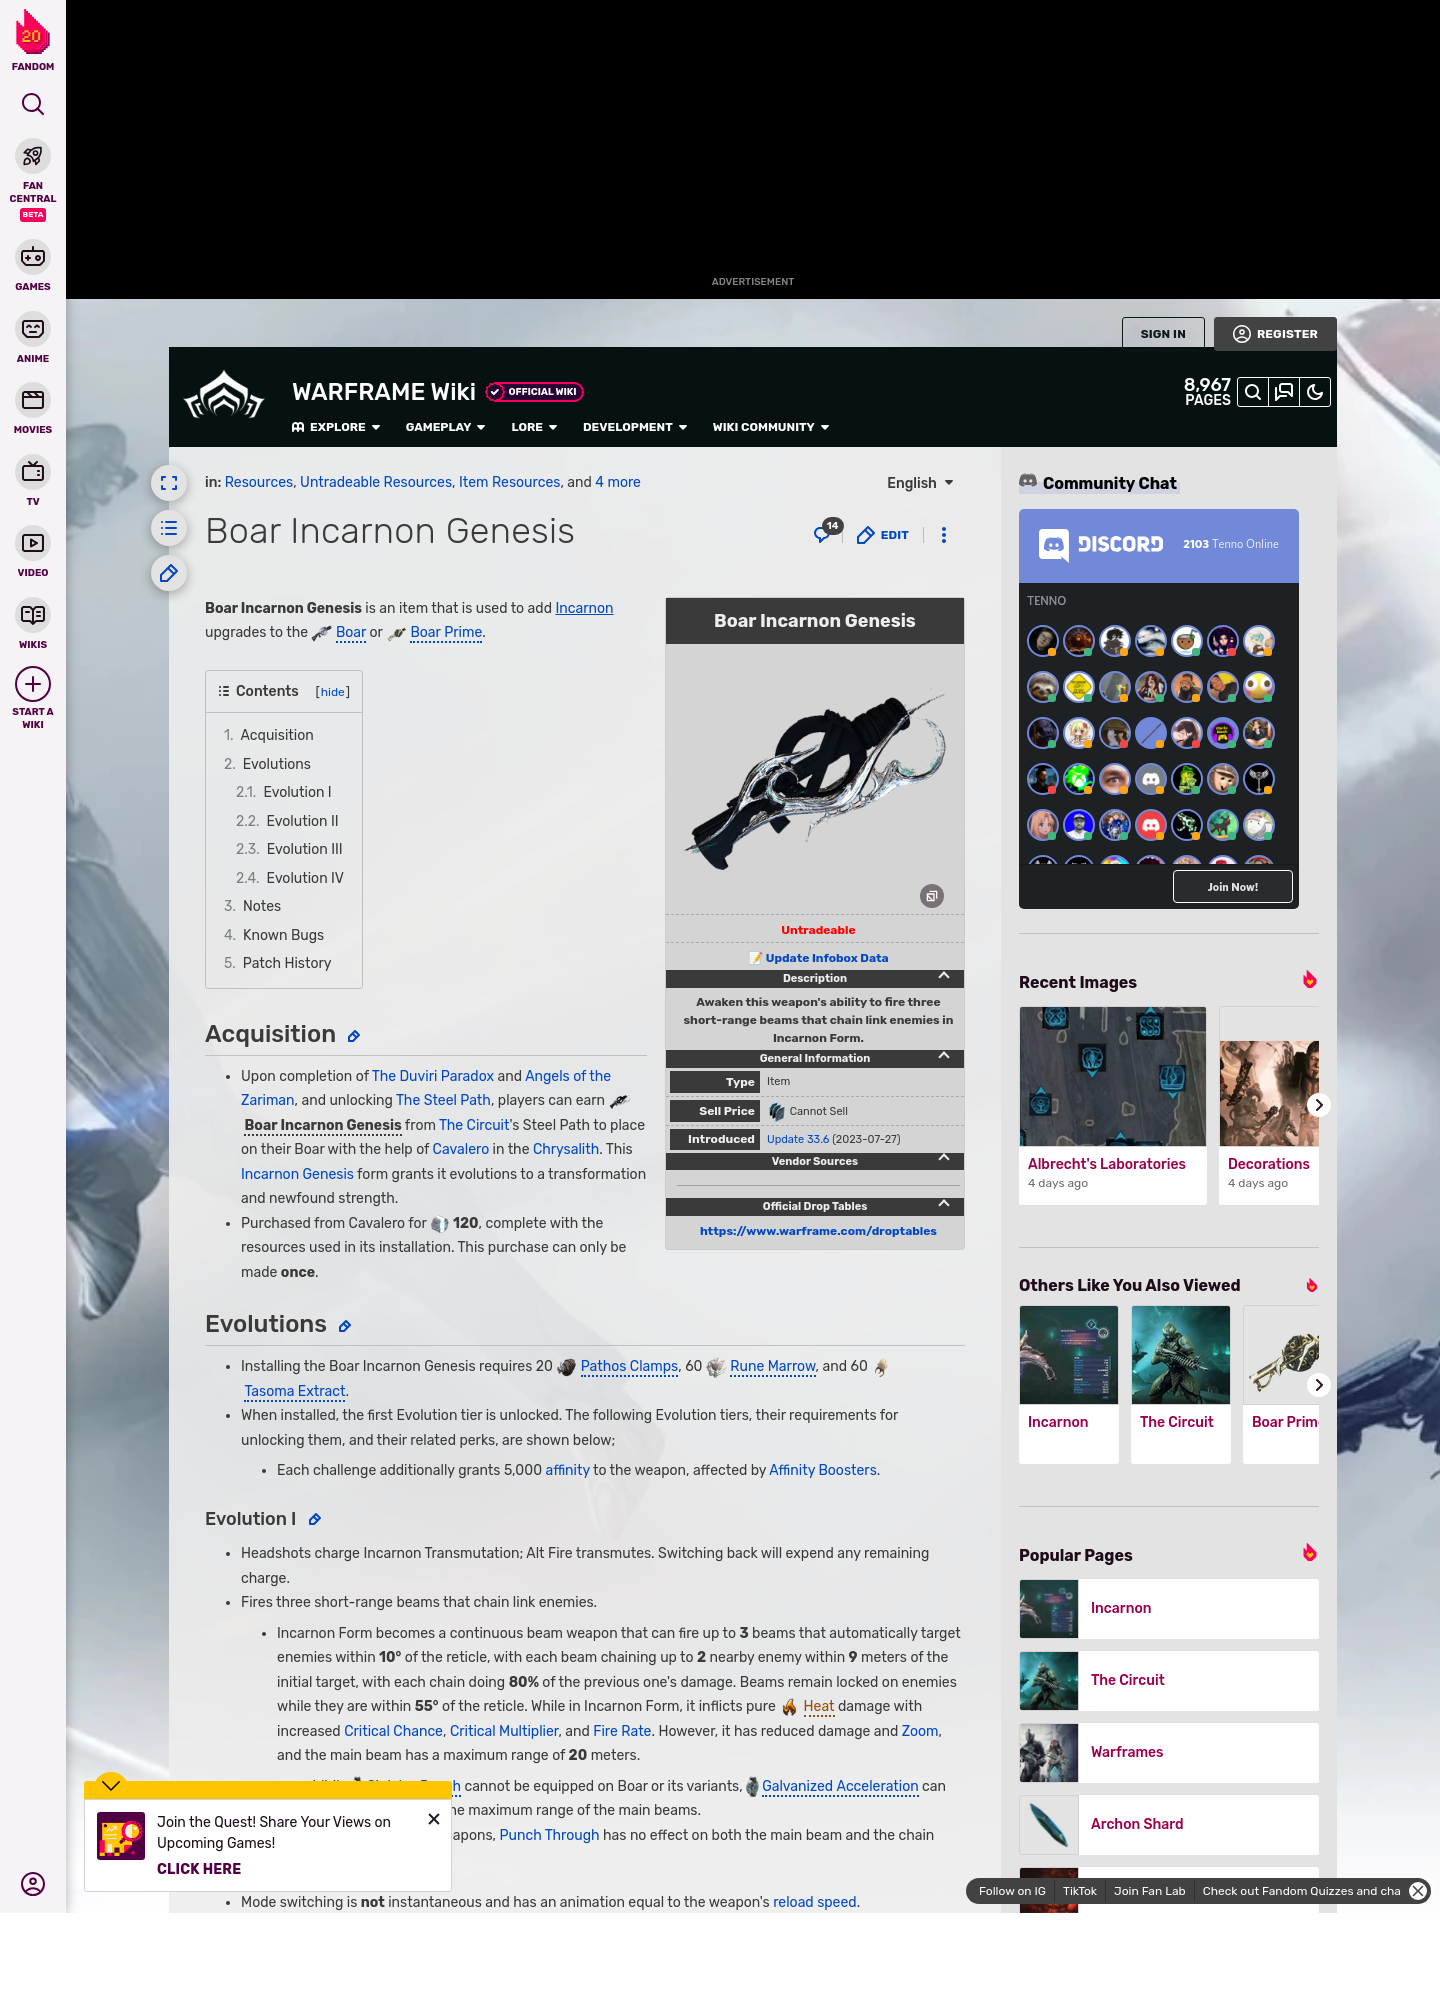Open the Movies sidebar icon
The width and height of the screenshot is (1440, 2000).
33,400
